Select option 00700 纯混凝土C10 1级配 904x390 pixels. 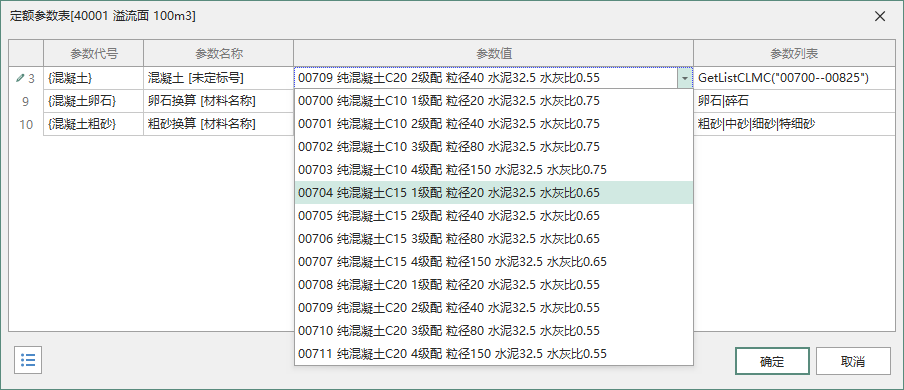[494, 101]
